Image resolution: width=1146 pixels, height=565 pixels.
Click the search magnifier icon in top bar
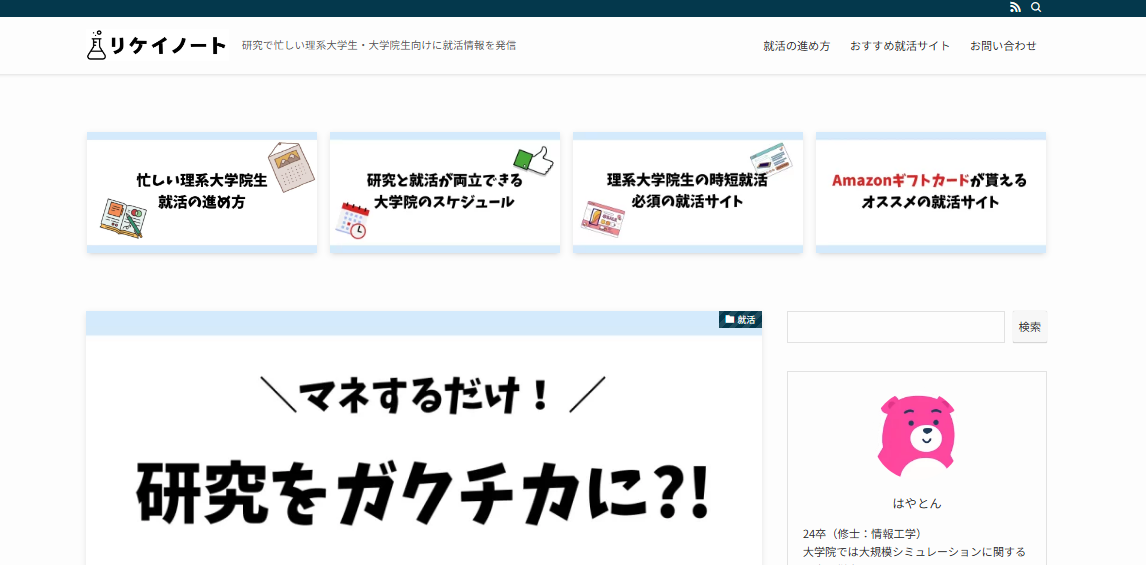(1036, 7)
